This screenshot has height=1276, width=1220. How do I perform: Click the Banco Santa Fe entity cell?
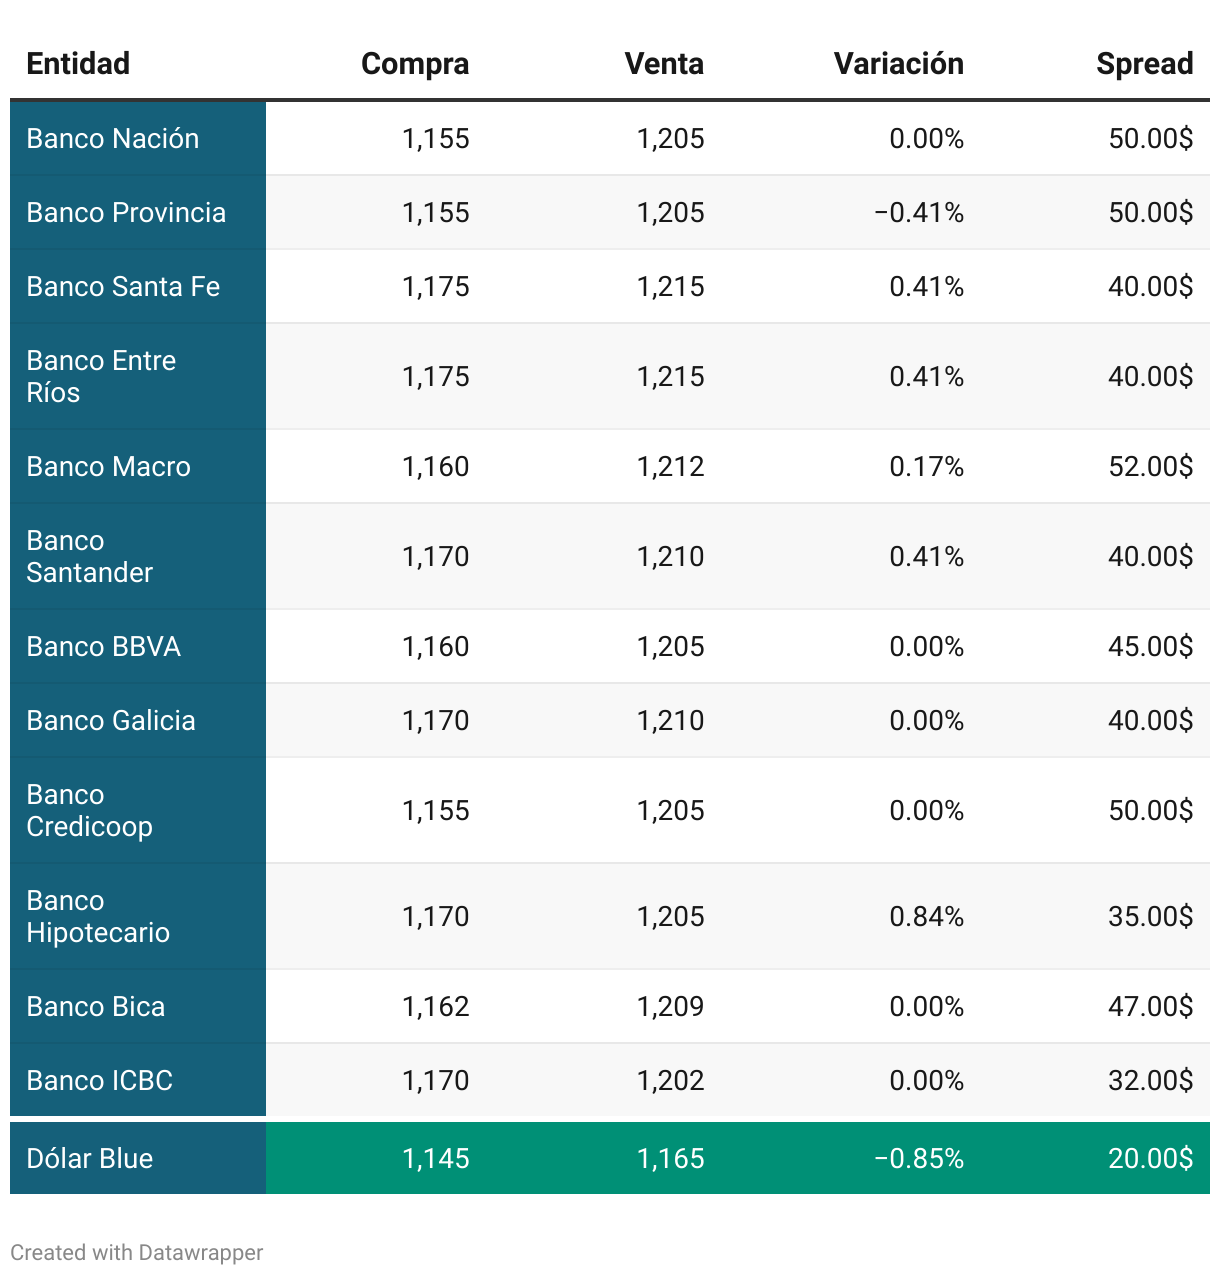pos(123,287)
